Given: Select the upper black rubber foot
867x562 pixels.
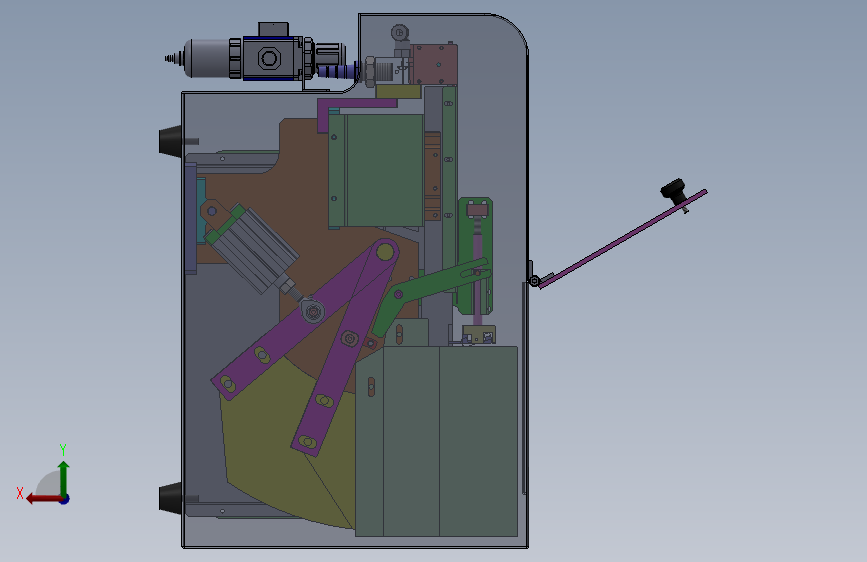Looking at the screenshot, I should 170,140.
